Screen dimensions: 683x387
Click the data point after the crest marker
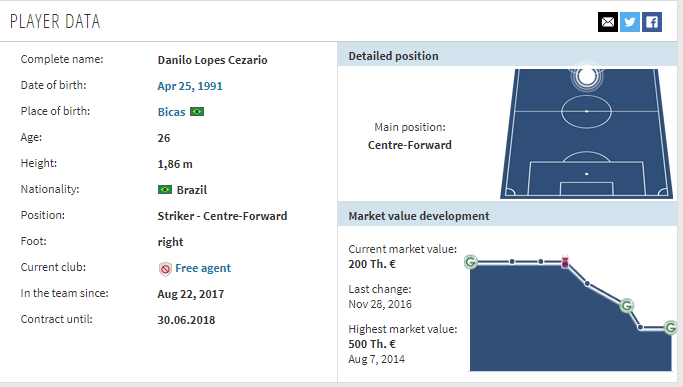587,284
